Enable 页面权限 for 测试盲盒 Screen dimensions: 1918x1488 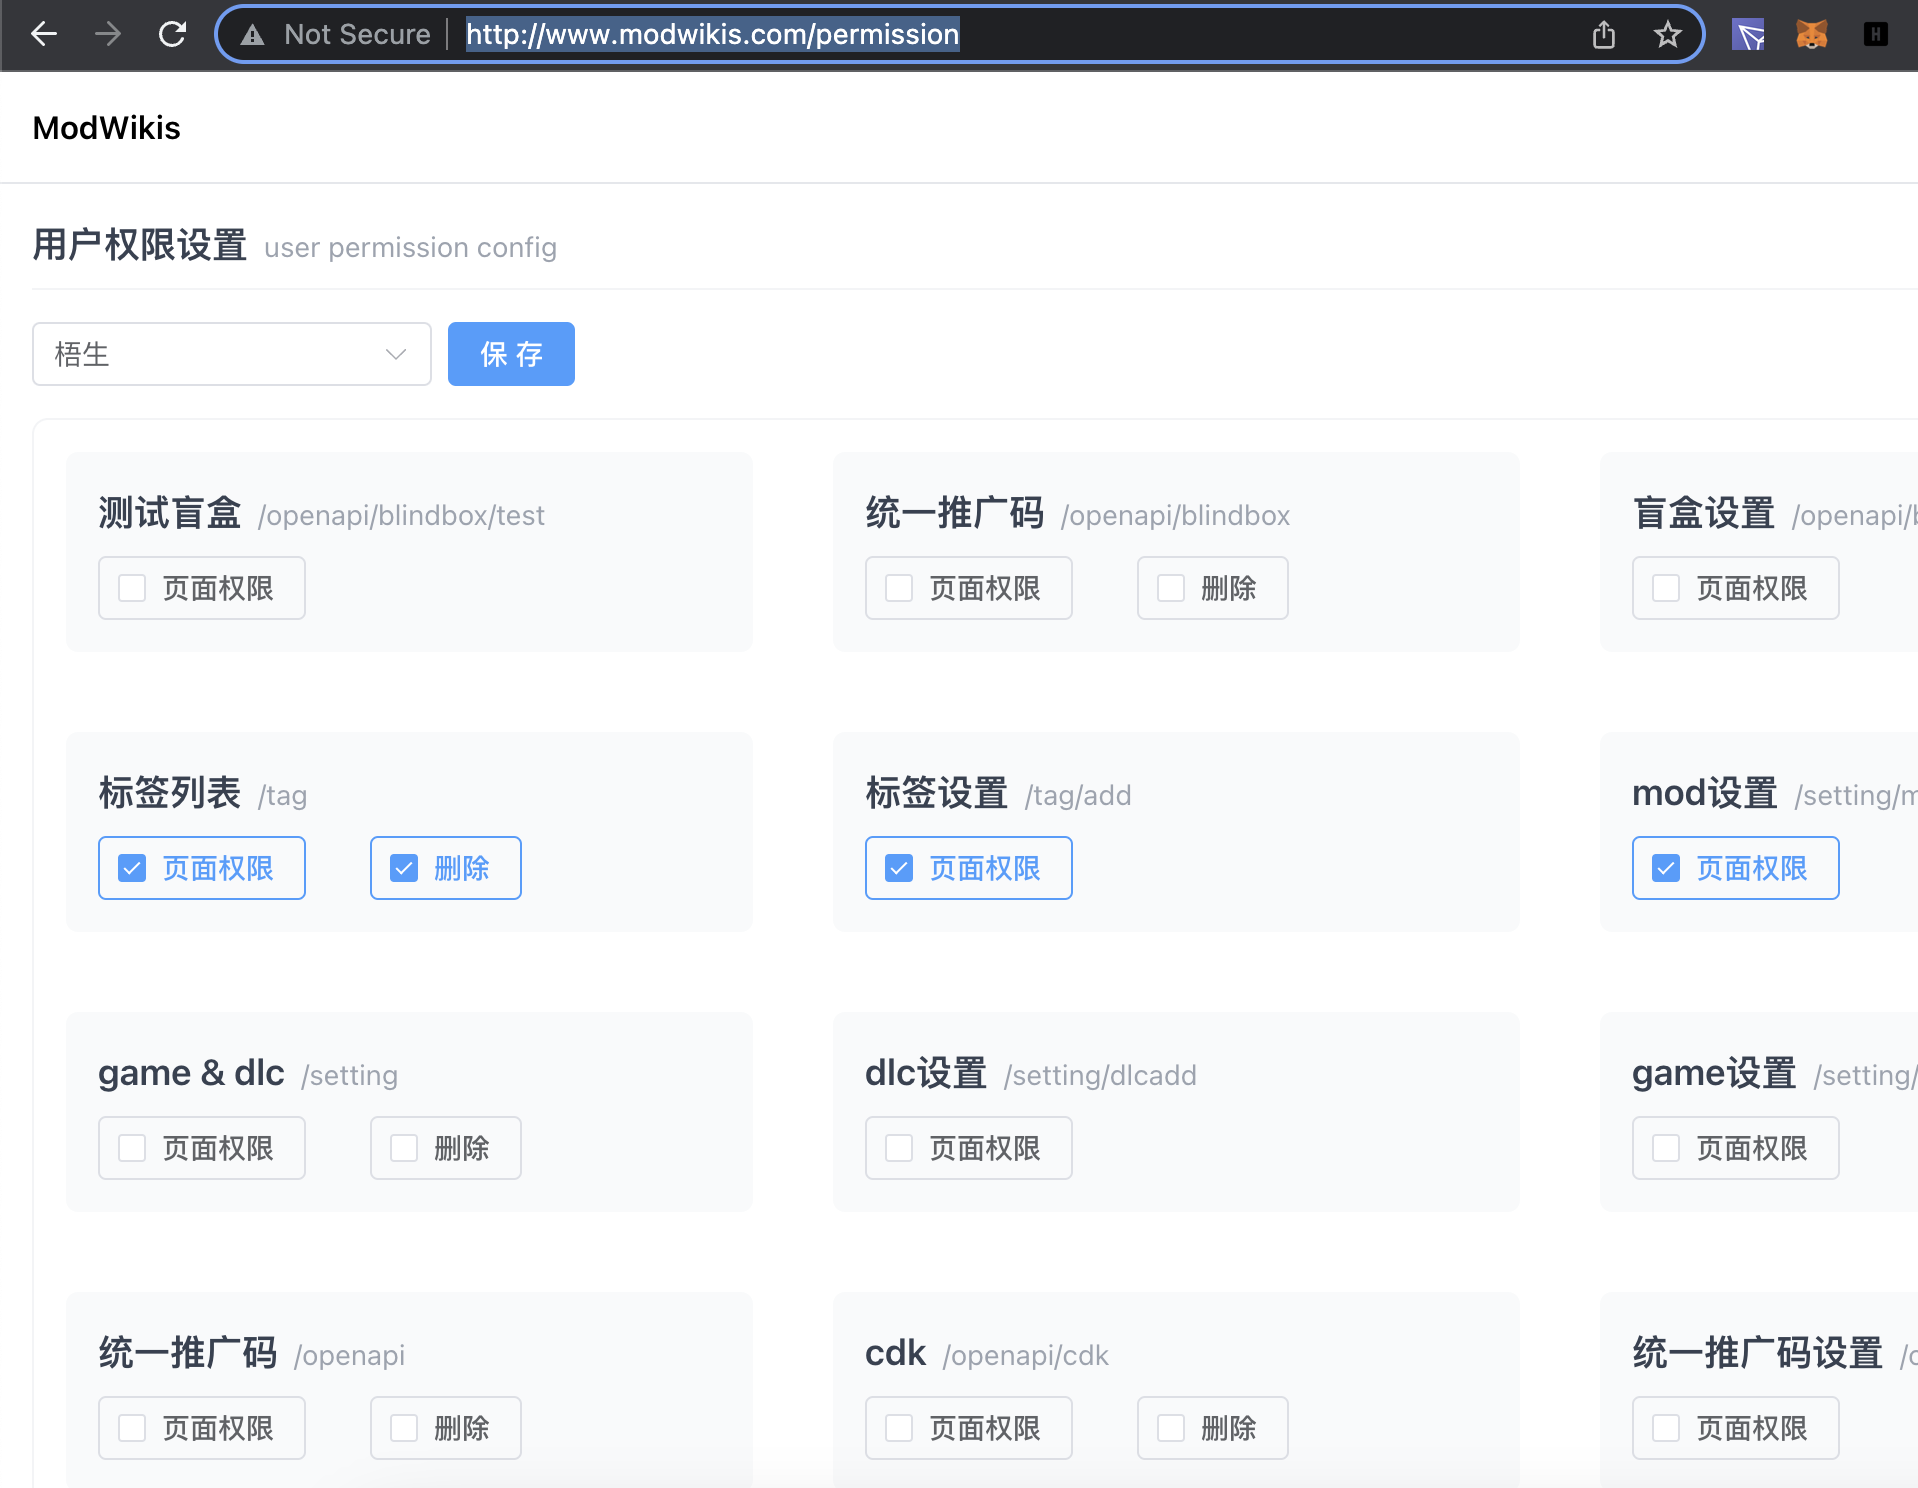coord(133,588)
